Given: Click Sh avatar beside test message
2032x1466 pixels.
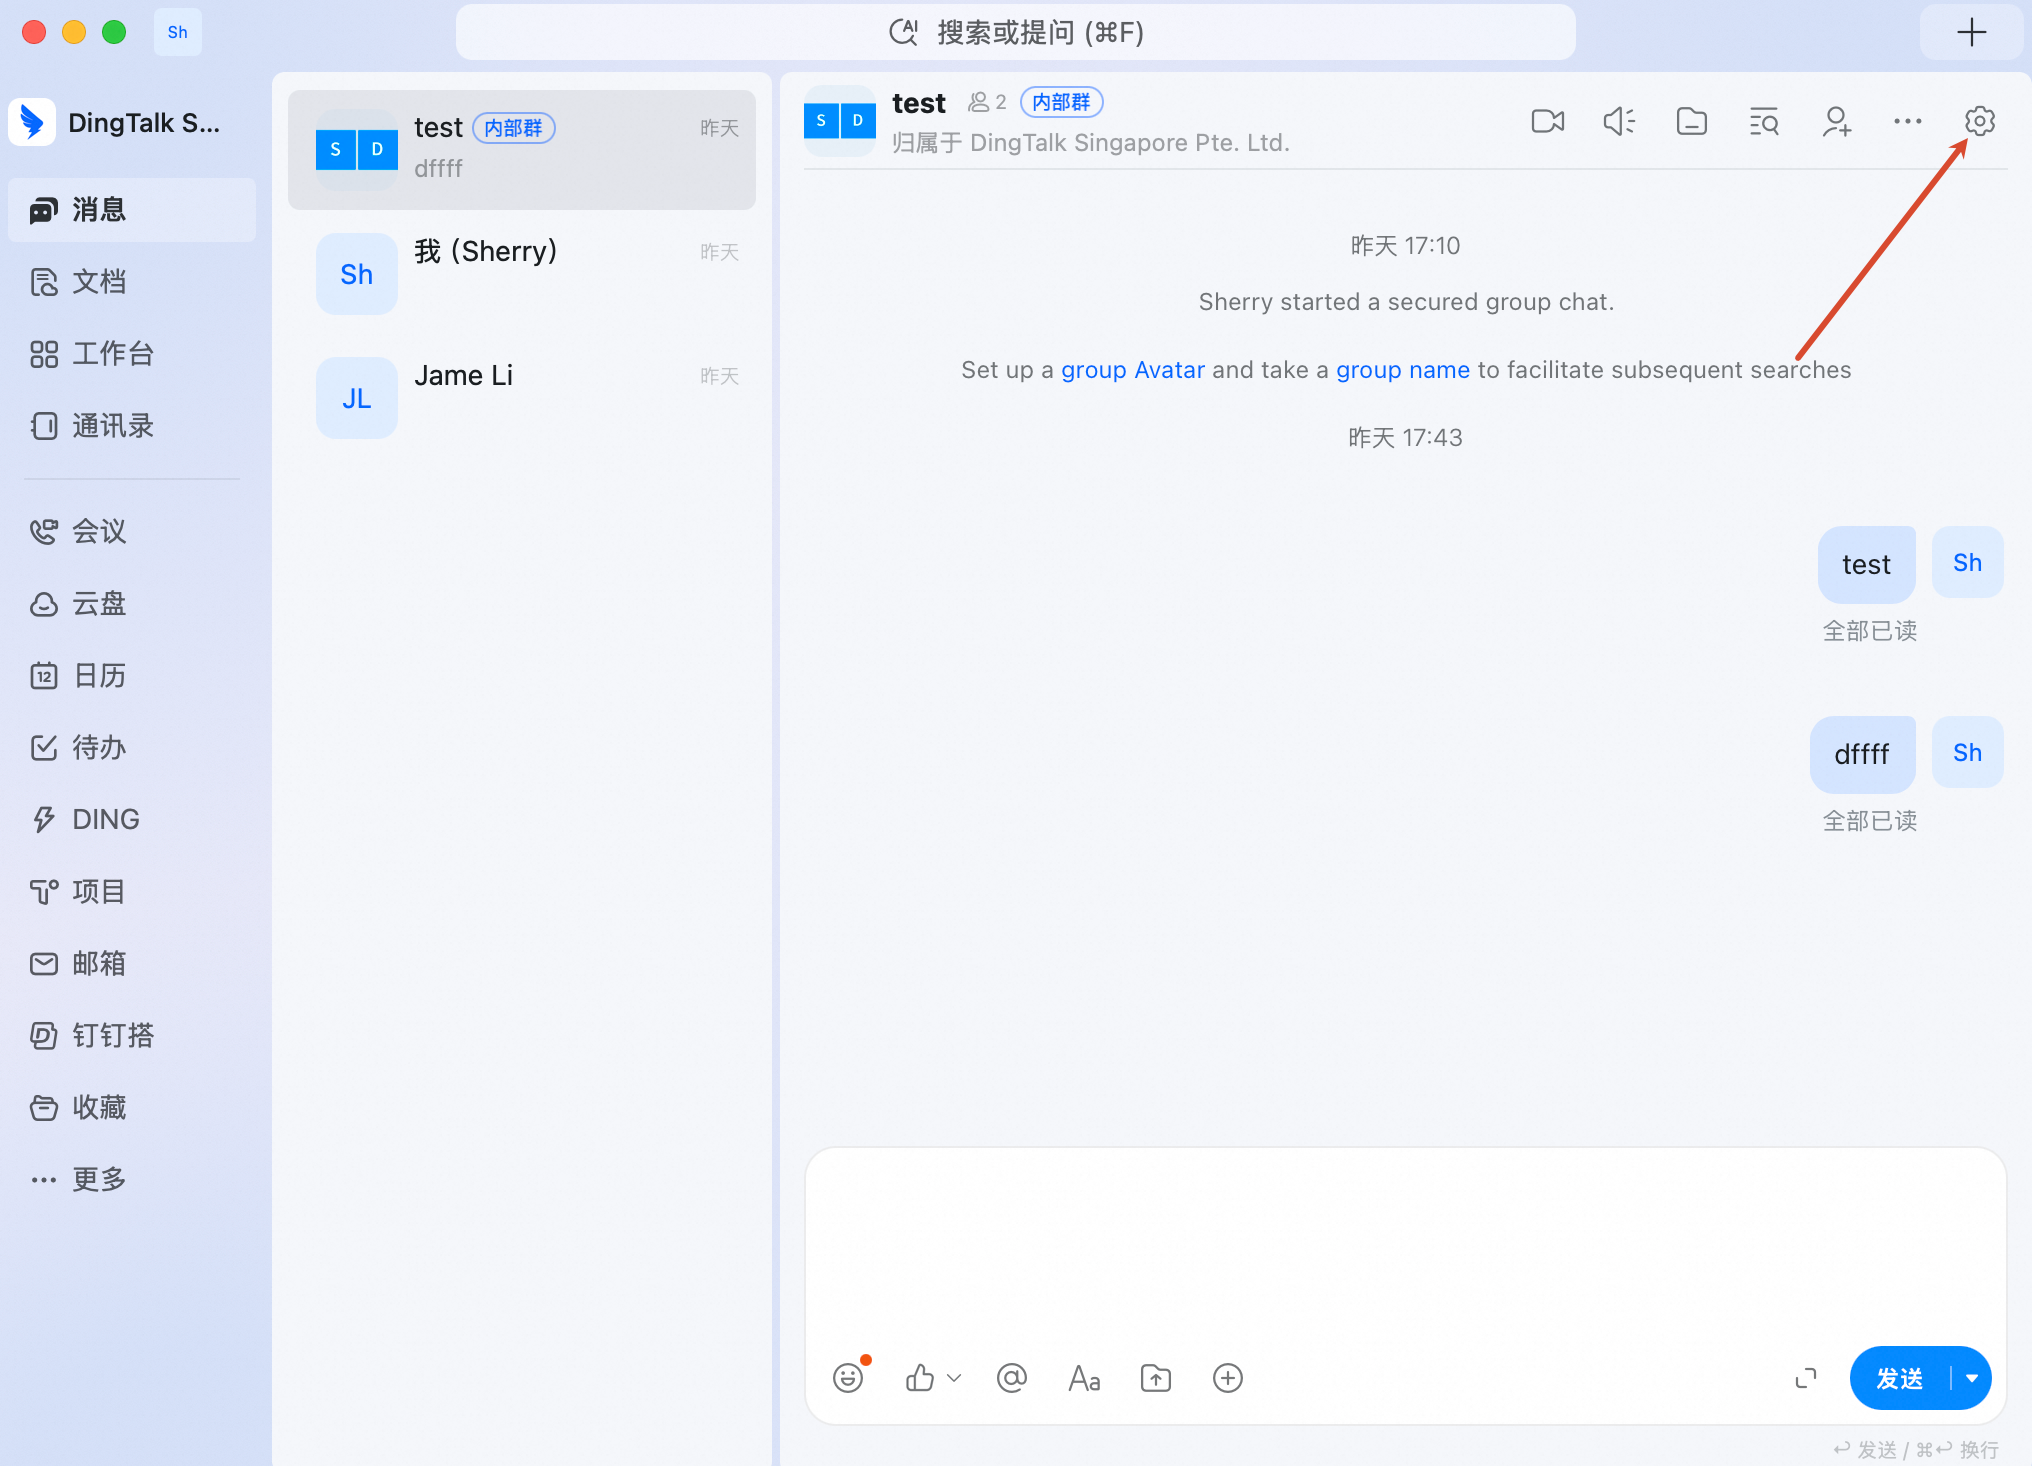Looking at the screenshot, I should click(x=1967, y=562).
